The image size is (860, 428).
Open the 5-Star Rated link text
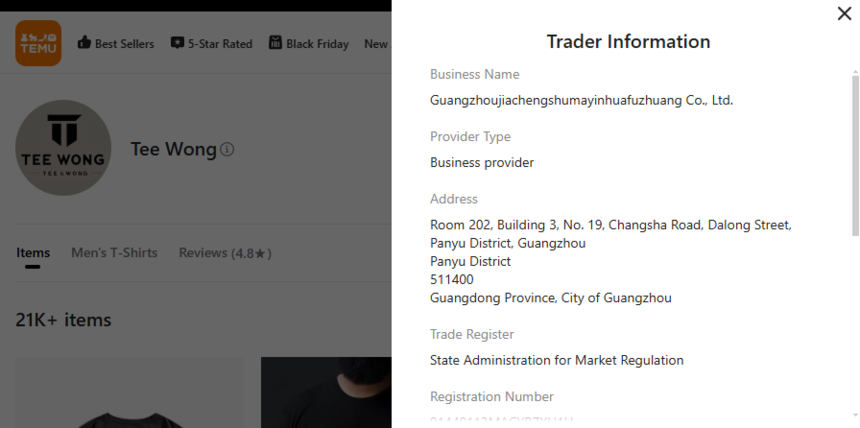[x=220, y=44]
